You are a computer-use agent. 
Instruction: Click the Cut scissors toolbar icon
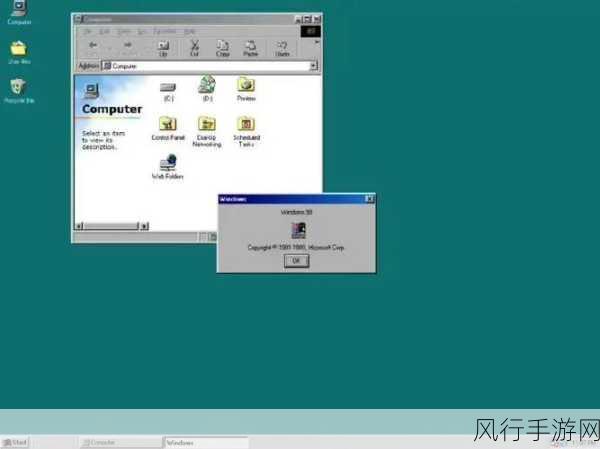point(194,48)
